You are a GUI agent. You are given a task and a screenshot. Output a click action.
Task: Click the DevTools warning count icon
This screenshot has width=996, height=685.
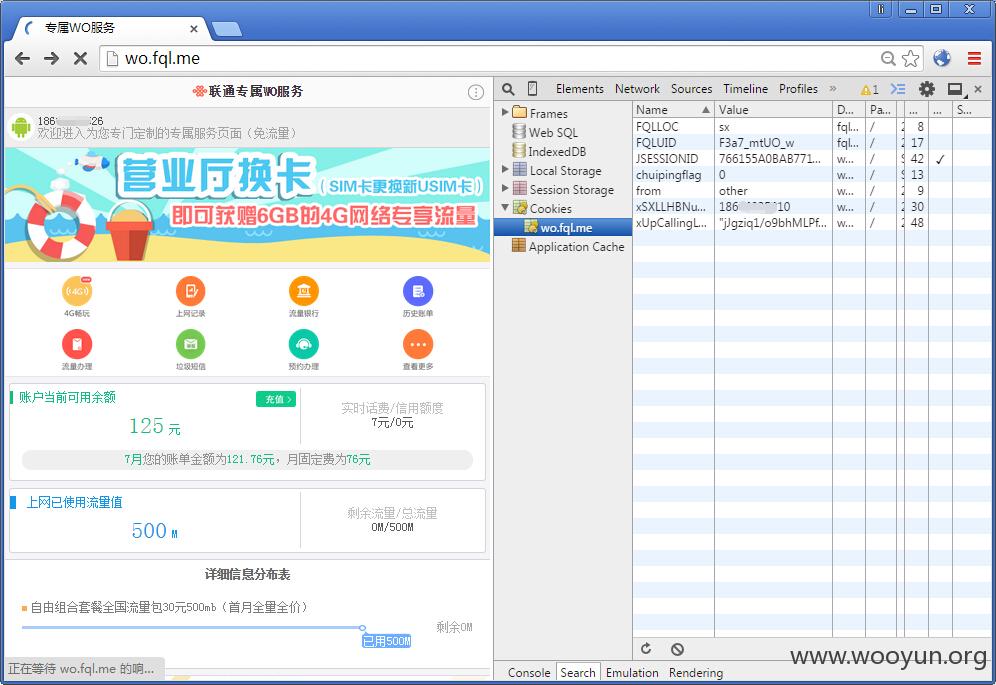(x=870, y=90)
